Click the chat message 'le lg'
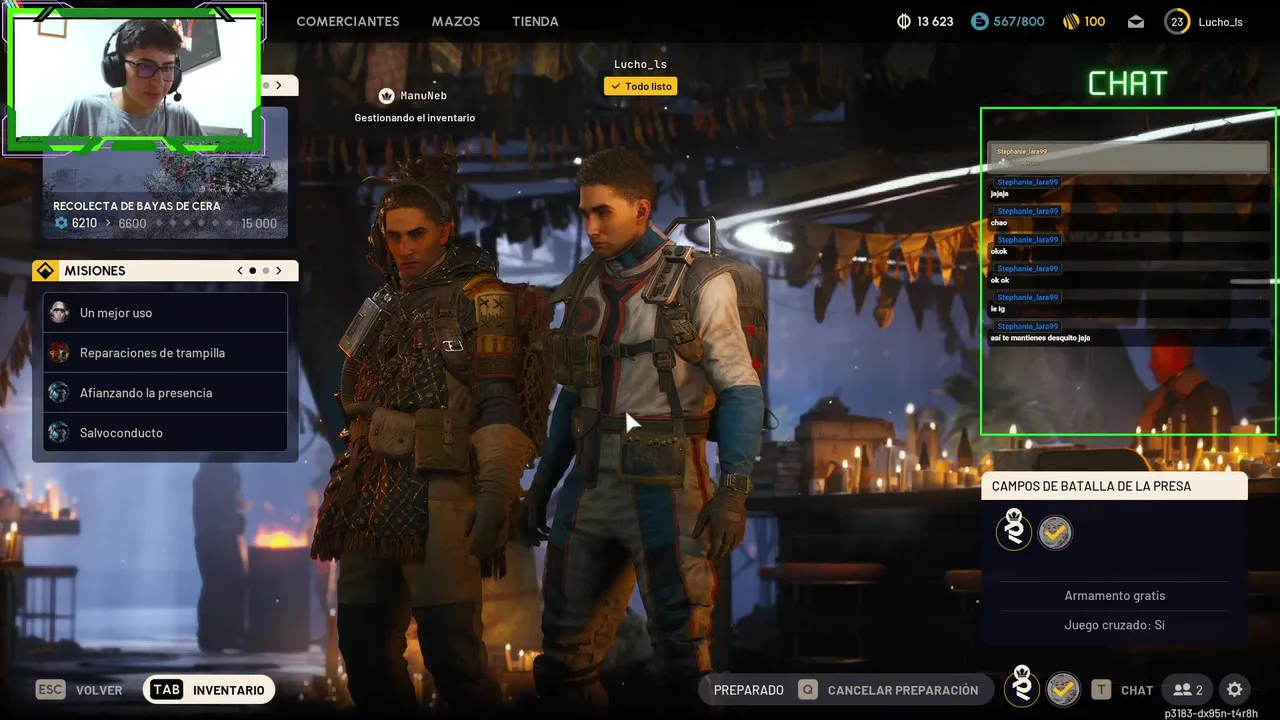Image resolution: width=1280 pixels, height=720 pixels. coord(997,309)
